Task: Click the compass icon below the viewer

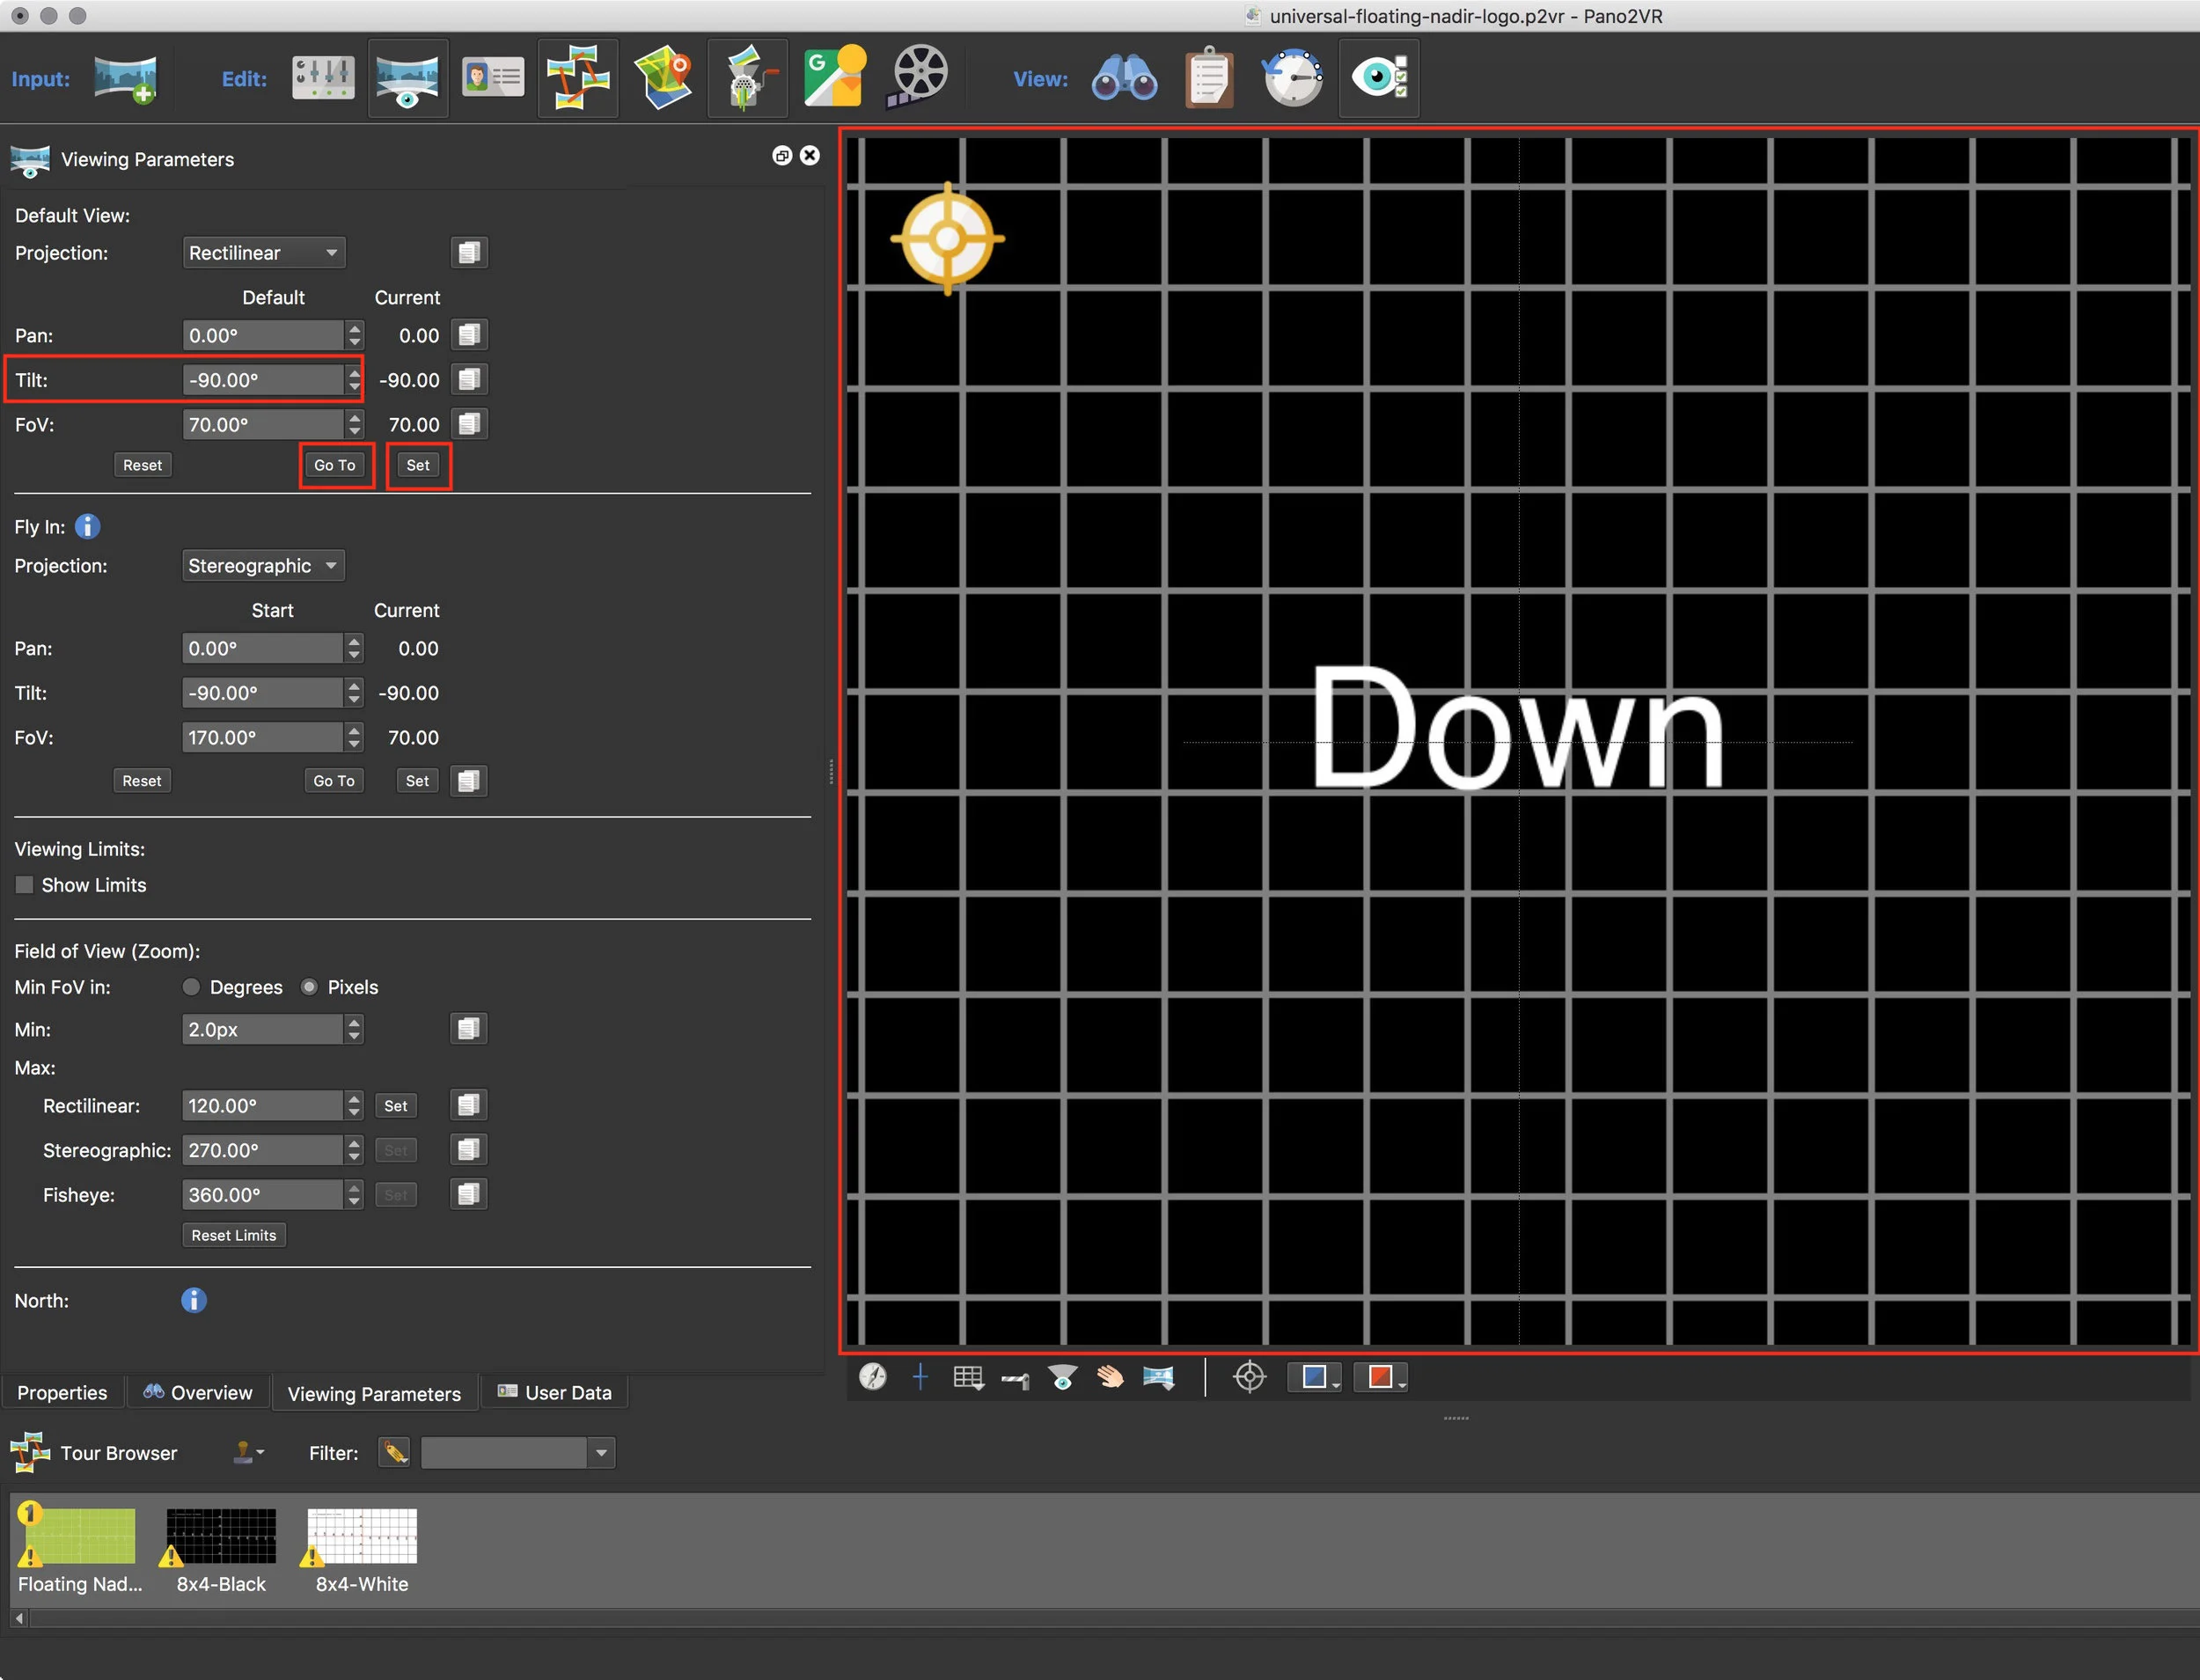Action: (x=872, y=1377)
